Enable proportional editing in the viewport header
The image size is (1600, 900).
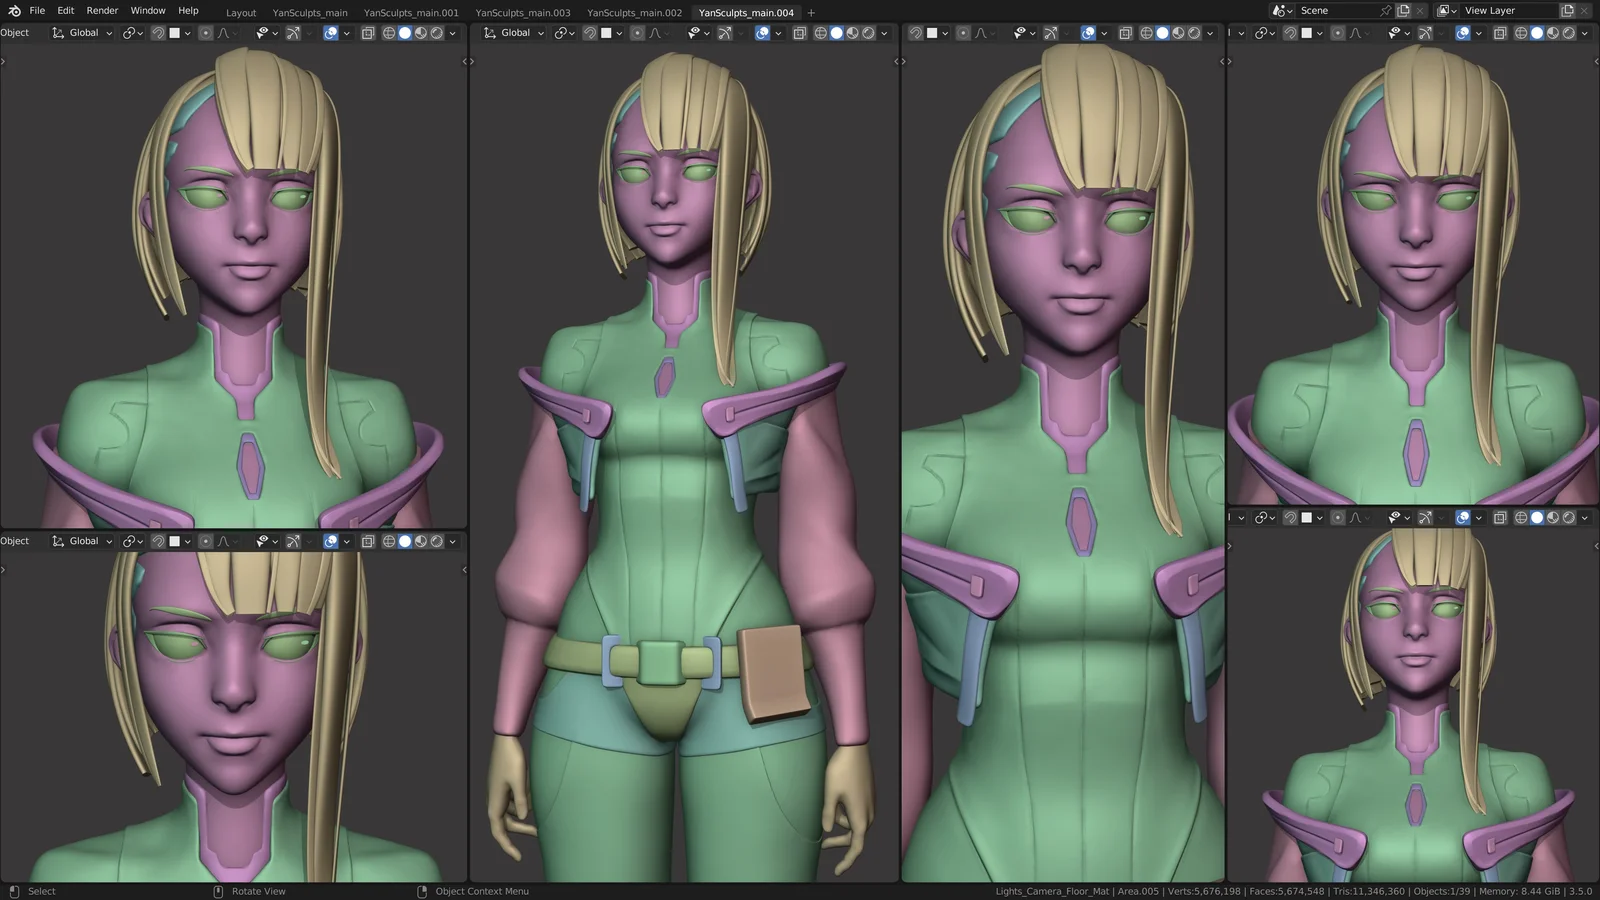[x=207, y=32]
